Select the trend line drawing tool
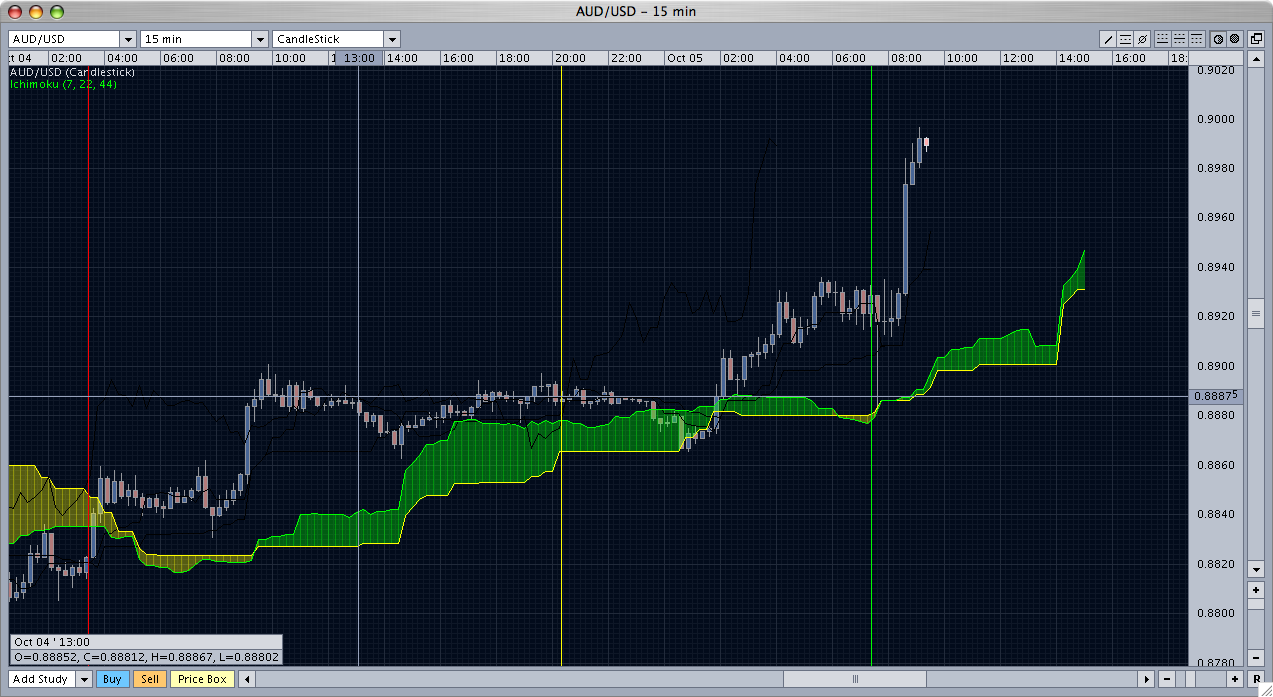Image resolution: width=1273 pixels, height=697 pixels. [1108, 39]
